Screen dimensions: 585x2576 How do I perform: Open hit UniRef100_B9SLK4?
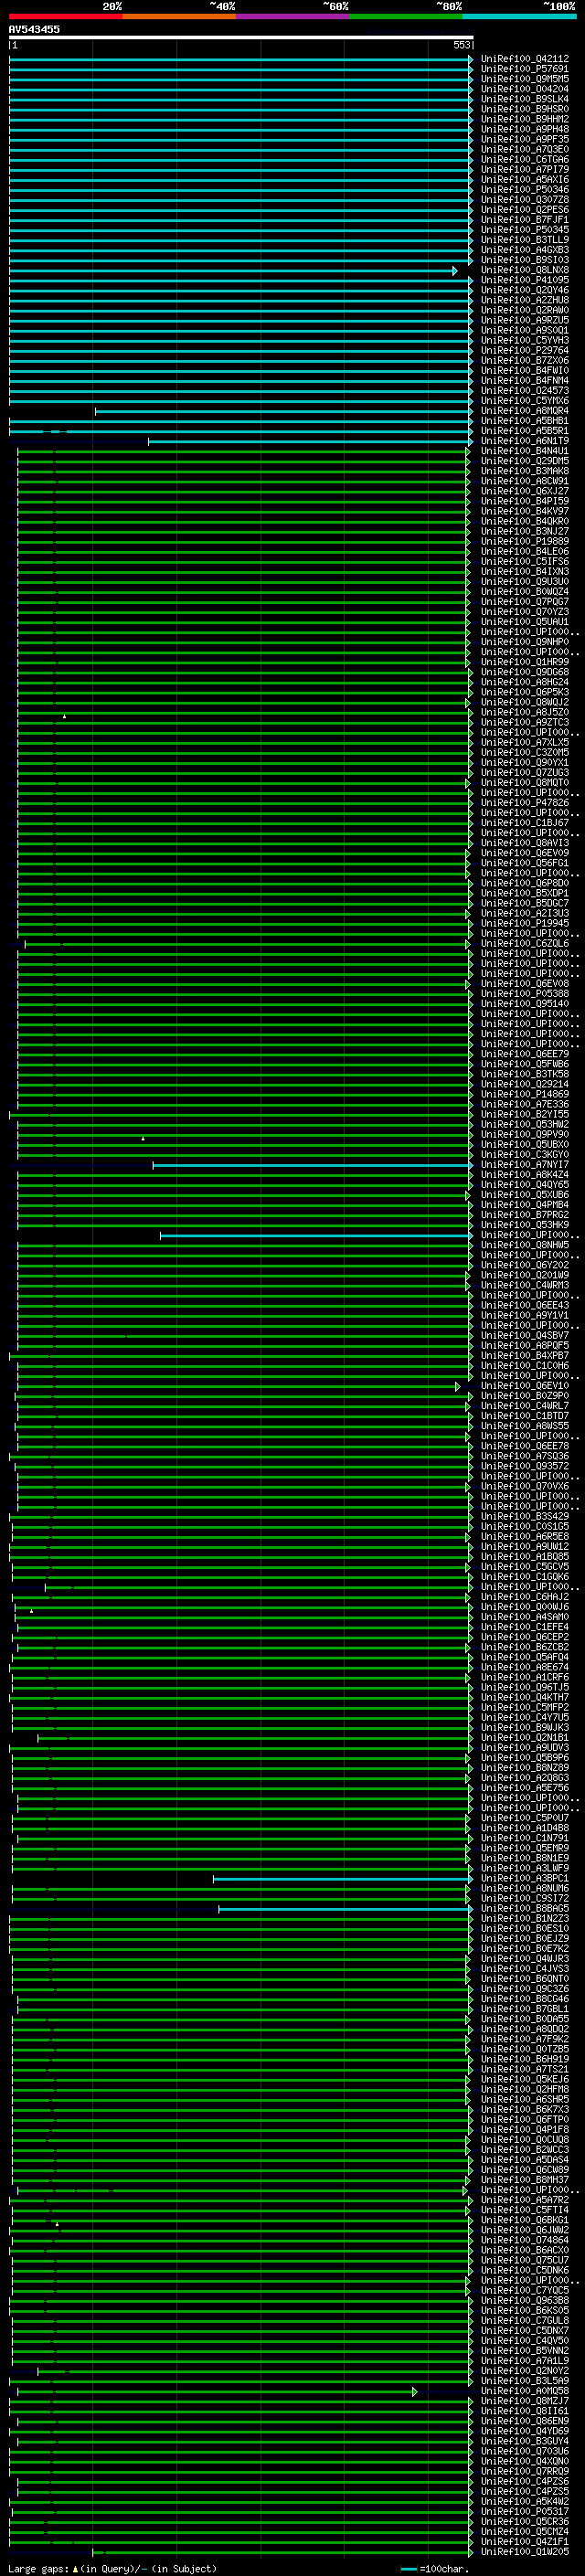pos(525,99)
